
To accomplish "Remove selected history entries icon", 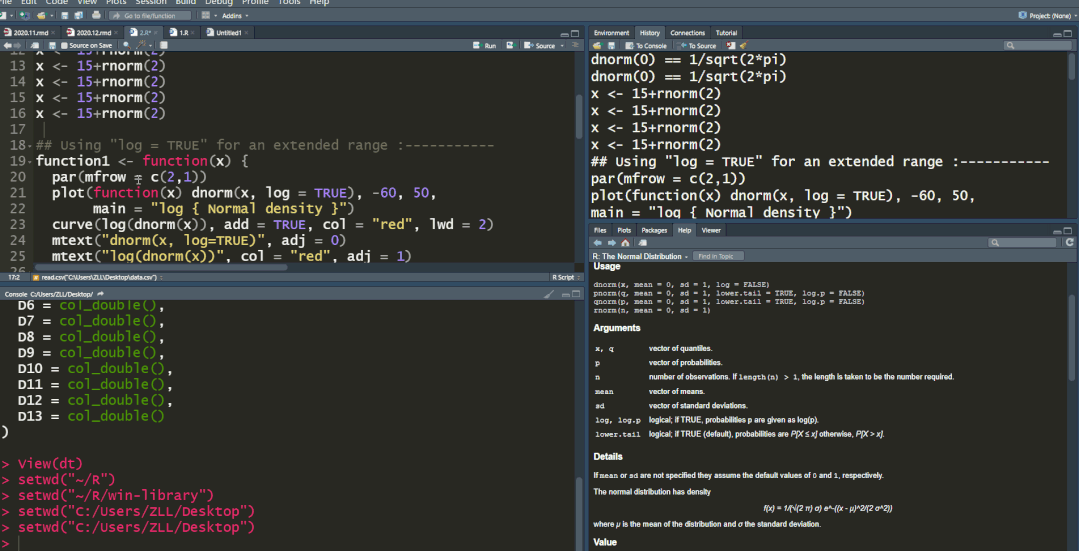I will coord(729,45).
